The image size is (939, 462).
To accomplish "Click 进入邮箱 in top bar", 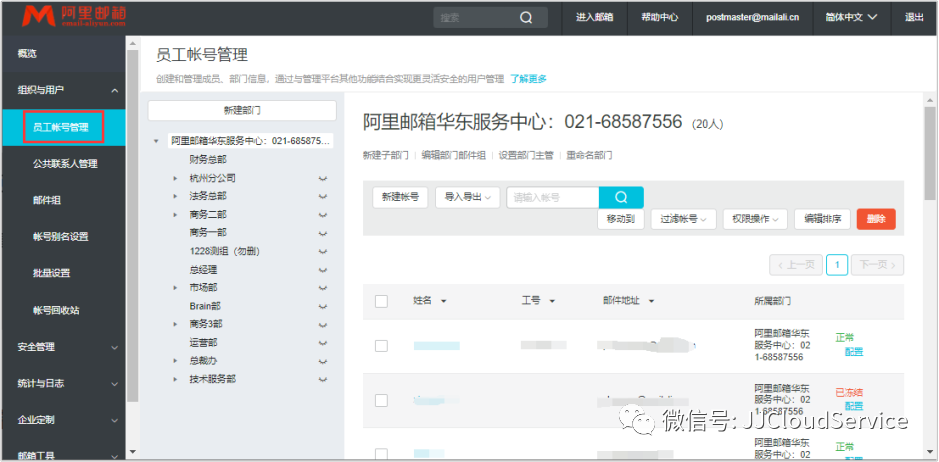I will [594, 17].
